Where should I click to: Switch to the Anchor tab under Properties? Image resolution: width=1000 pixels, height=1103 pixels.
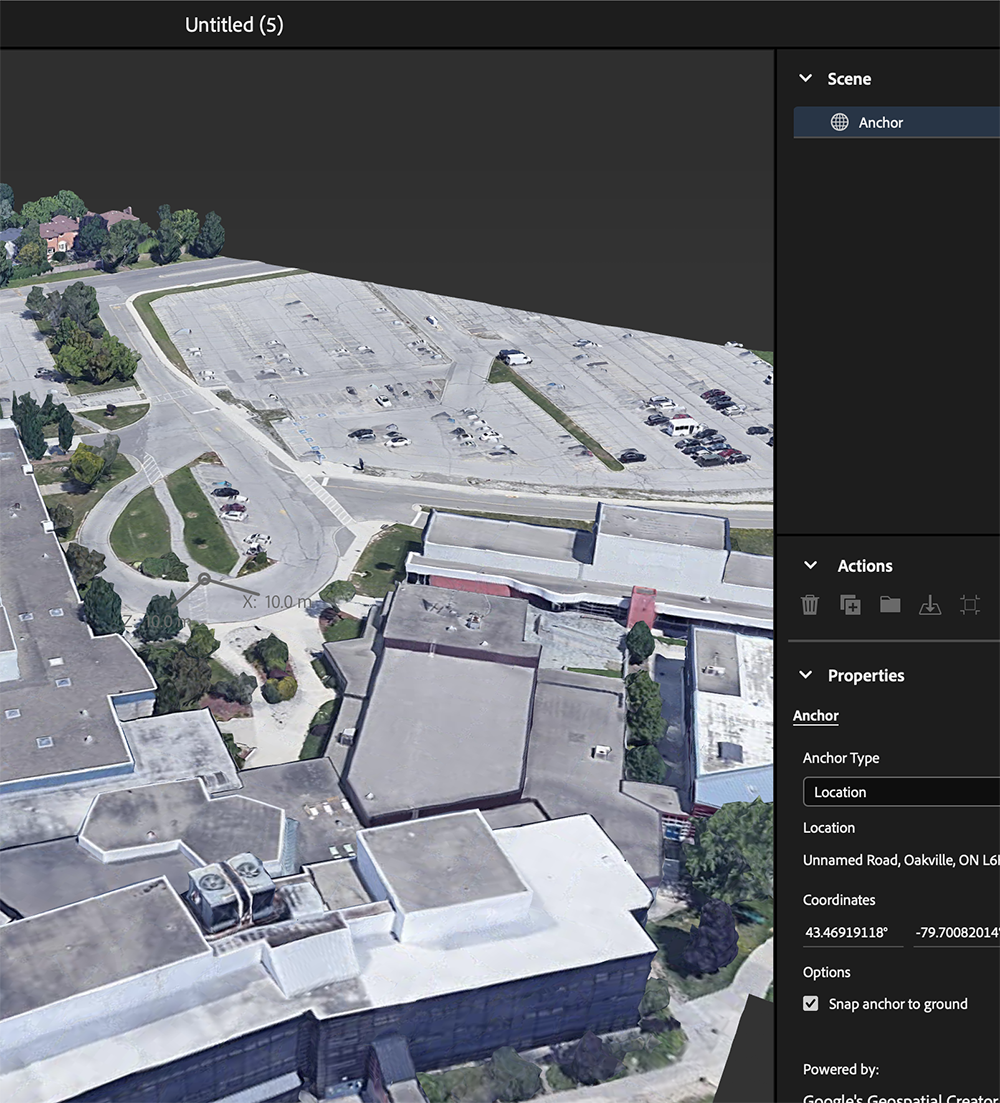pyautogui.click(x=816, y=715)
